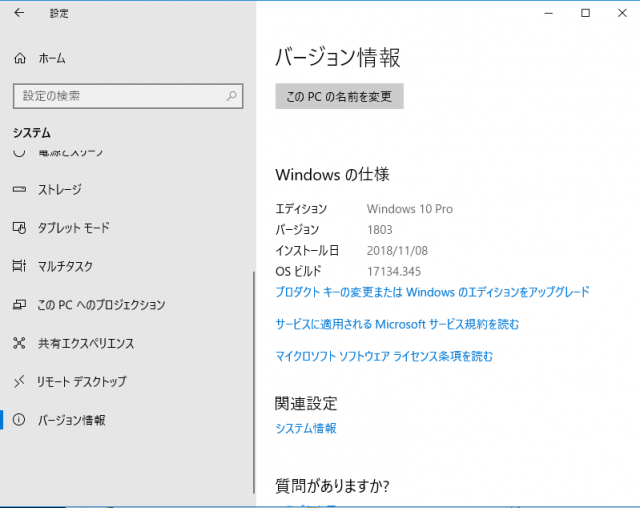Open the プロダクト キーの変更 upgrade link
This screenshot has height=508, width=640.
pyautogui.click(x=432, y=292)
